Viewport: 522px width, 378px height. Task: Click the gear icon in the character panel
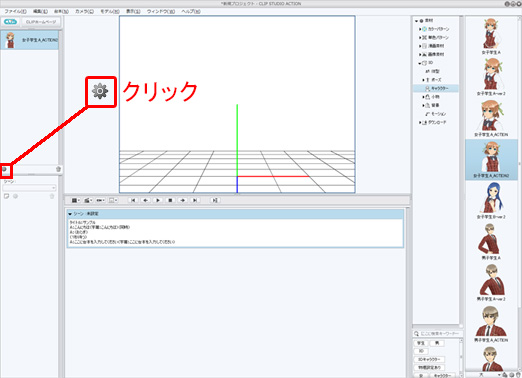[x=5, y=169]
